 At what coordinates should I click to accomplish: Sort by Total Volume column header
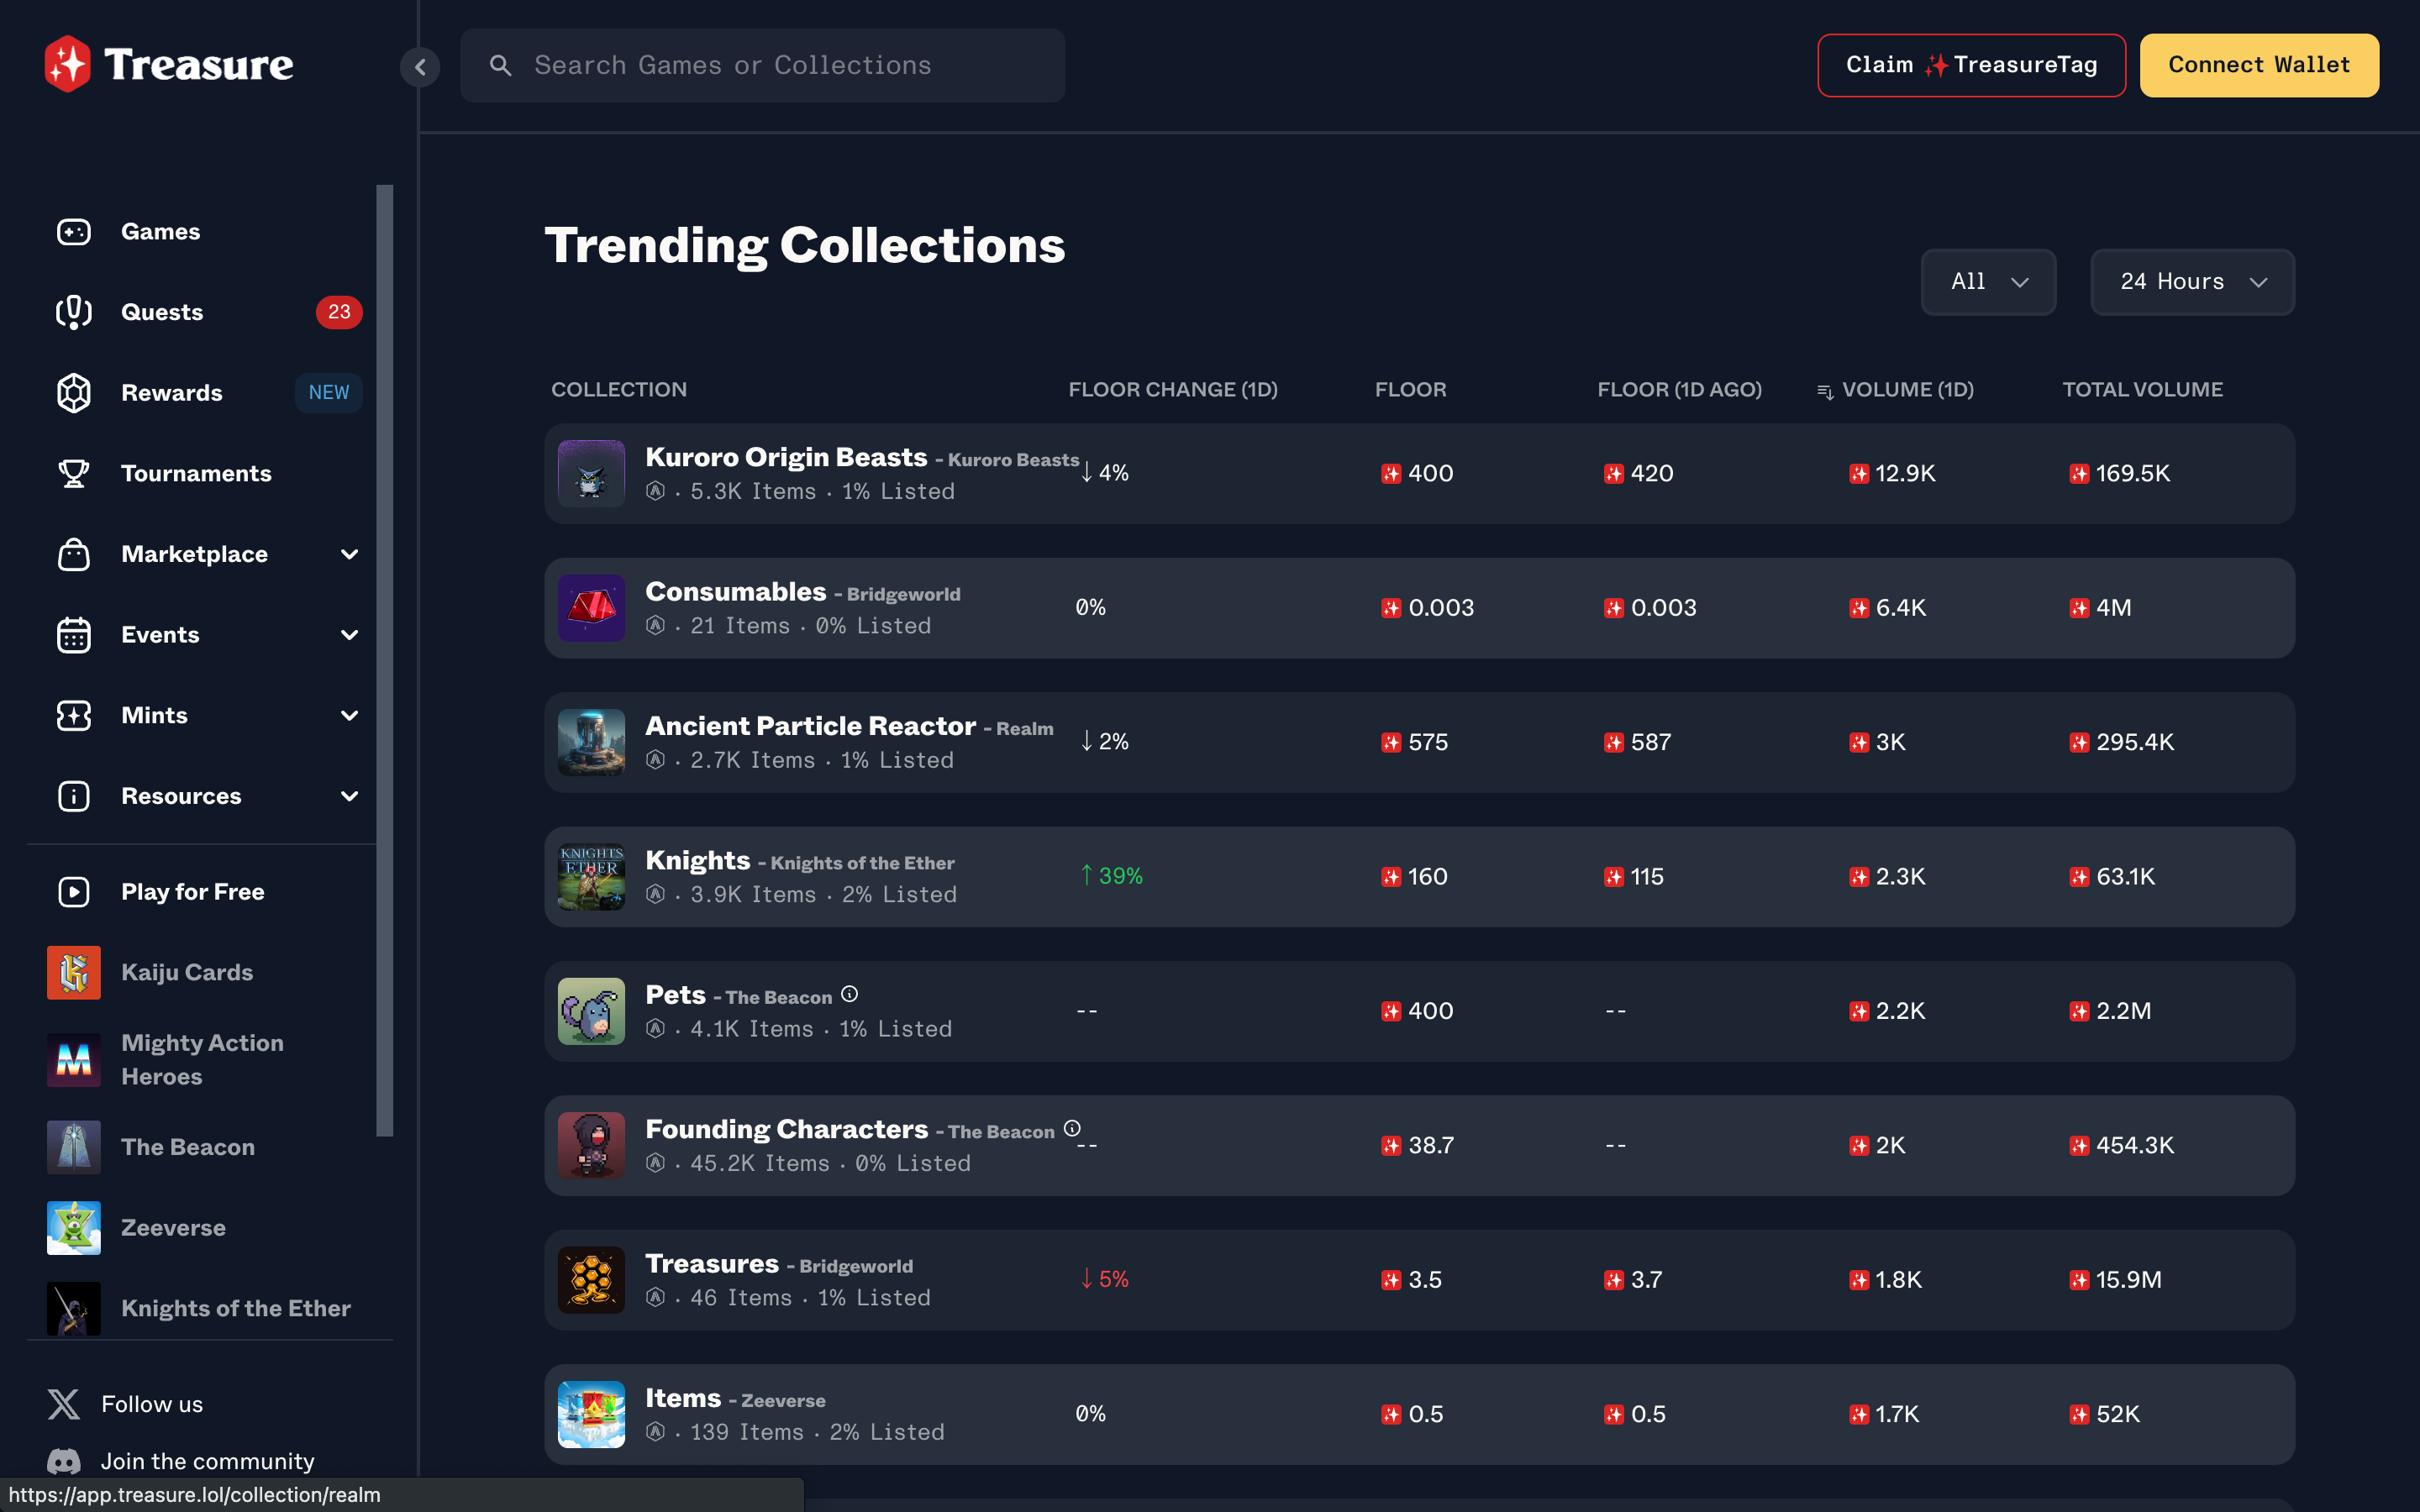2142,390
